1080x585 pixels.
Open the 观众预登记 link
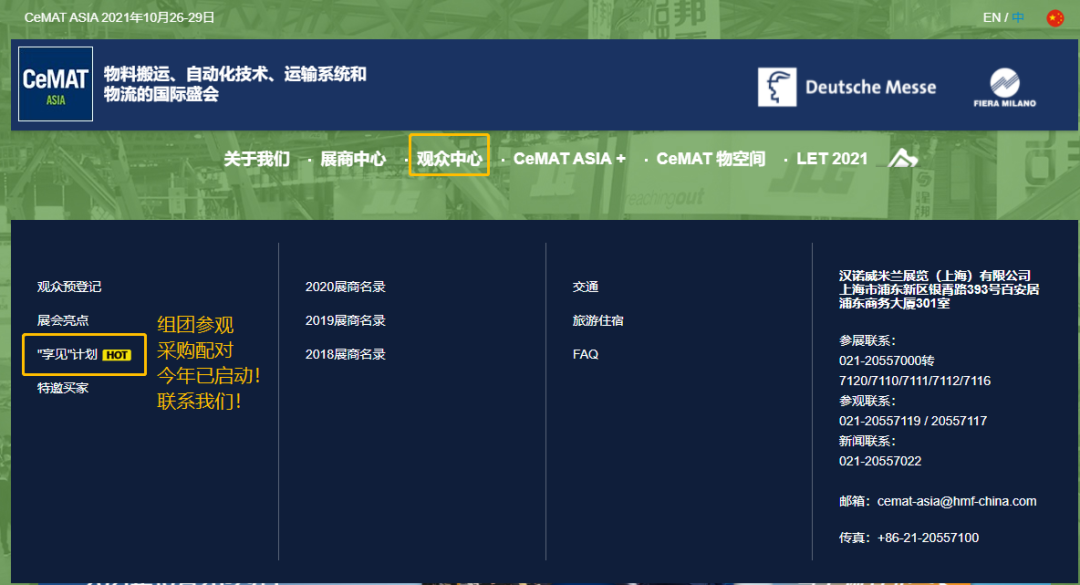69,287
